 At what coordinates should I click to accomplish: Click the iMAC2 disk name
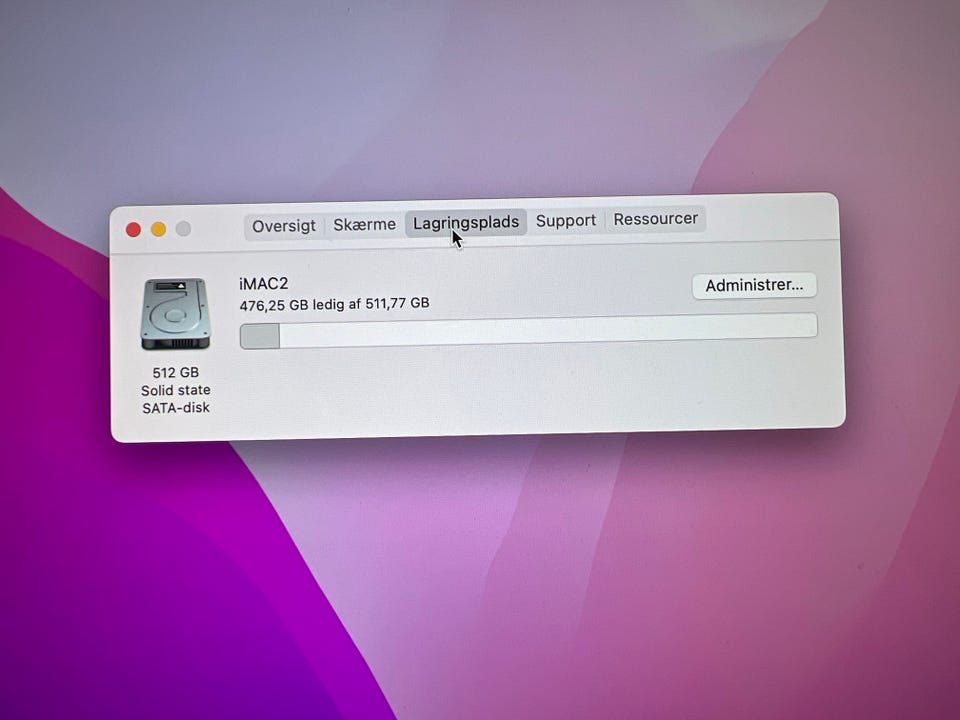(x=263, y=283)
